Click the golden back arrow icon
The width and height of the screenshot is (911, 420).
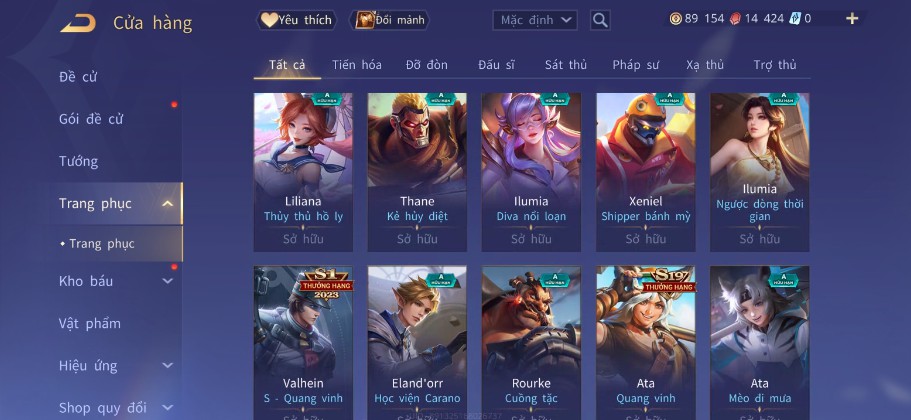(78, 23)
